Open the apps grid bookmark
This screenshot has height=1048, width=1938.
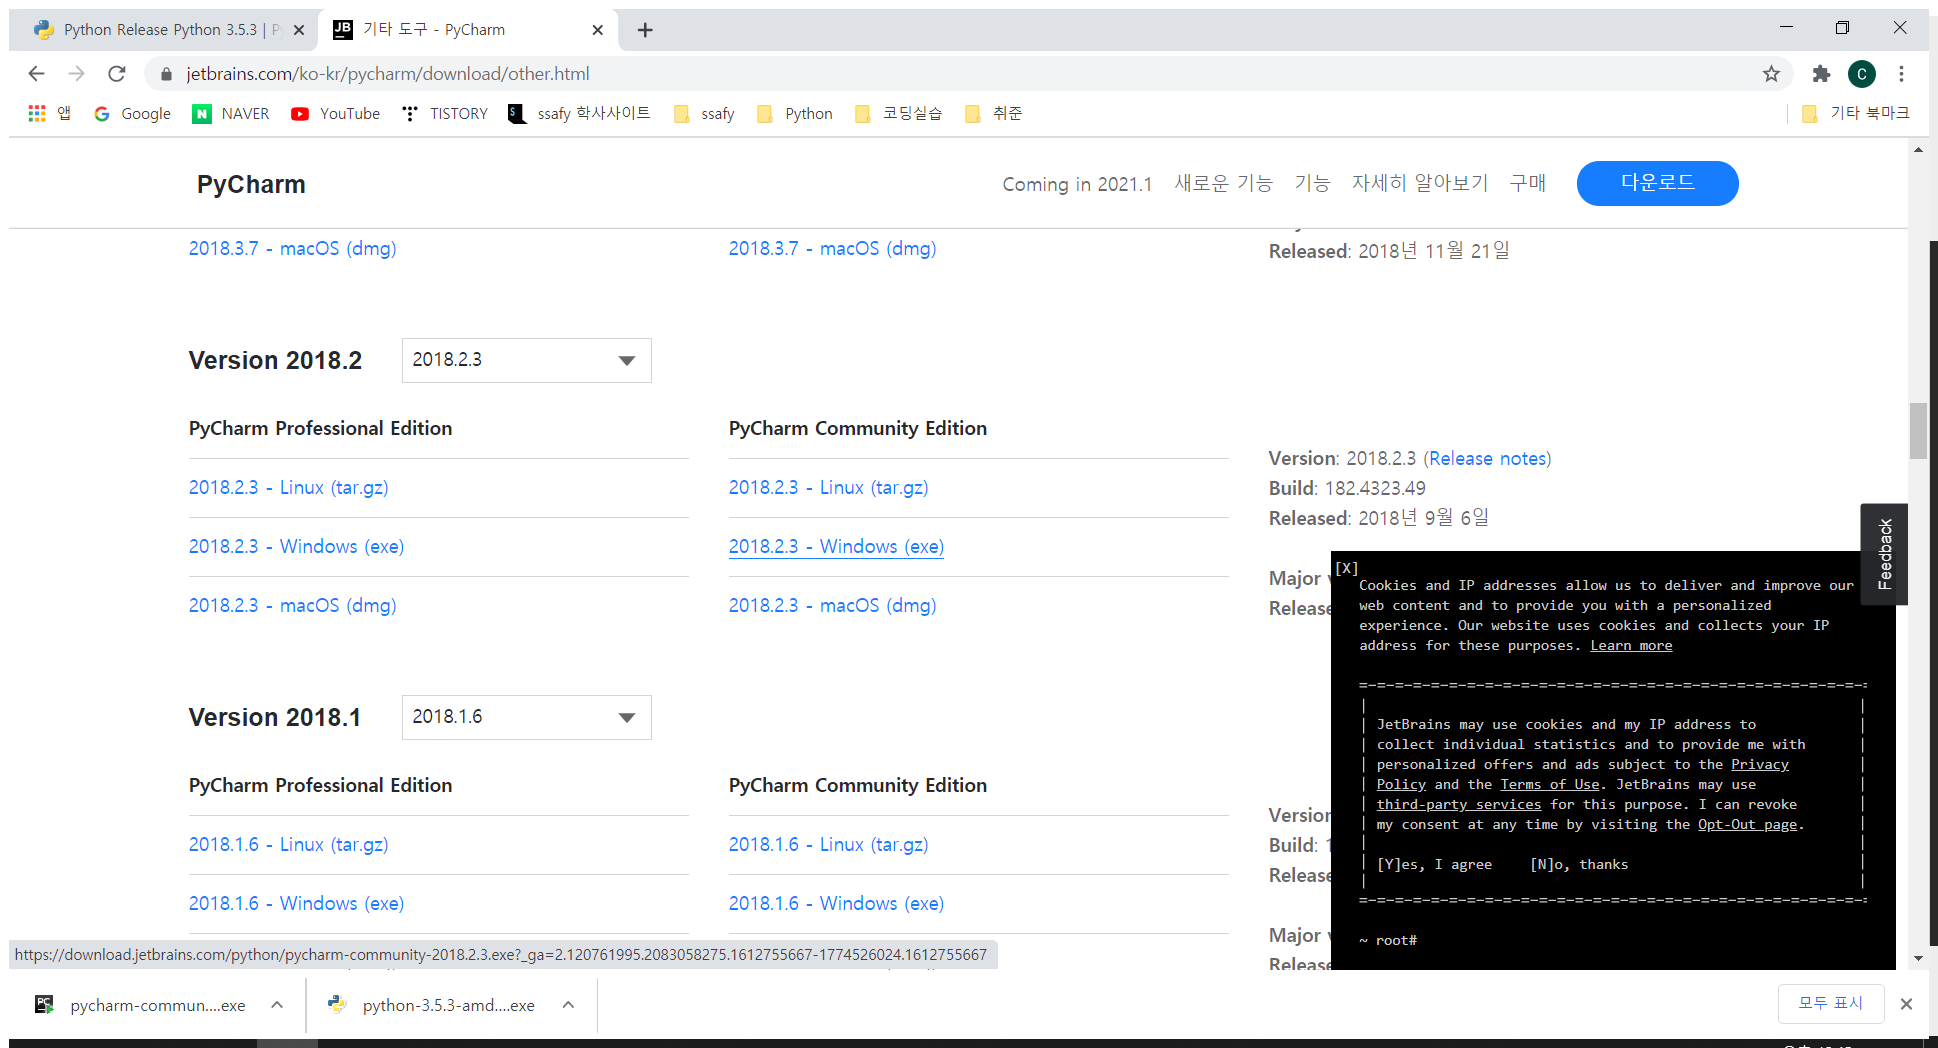tap(49, 113)
